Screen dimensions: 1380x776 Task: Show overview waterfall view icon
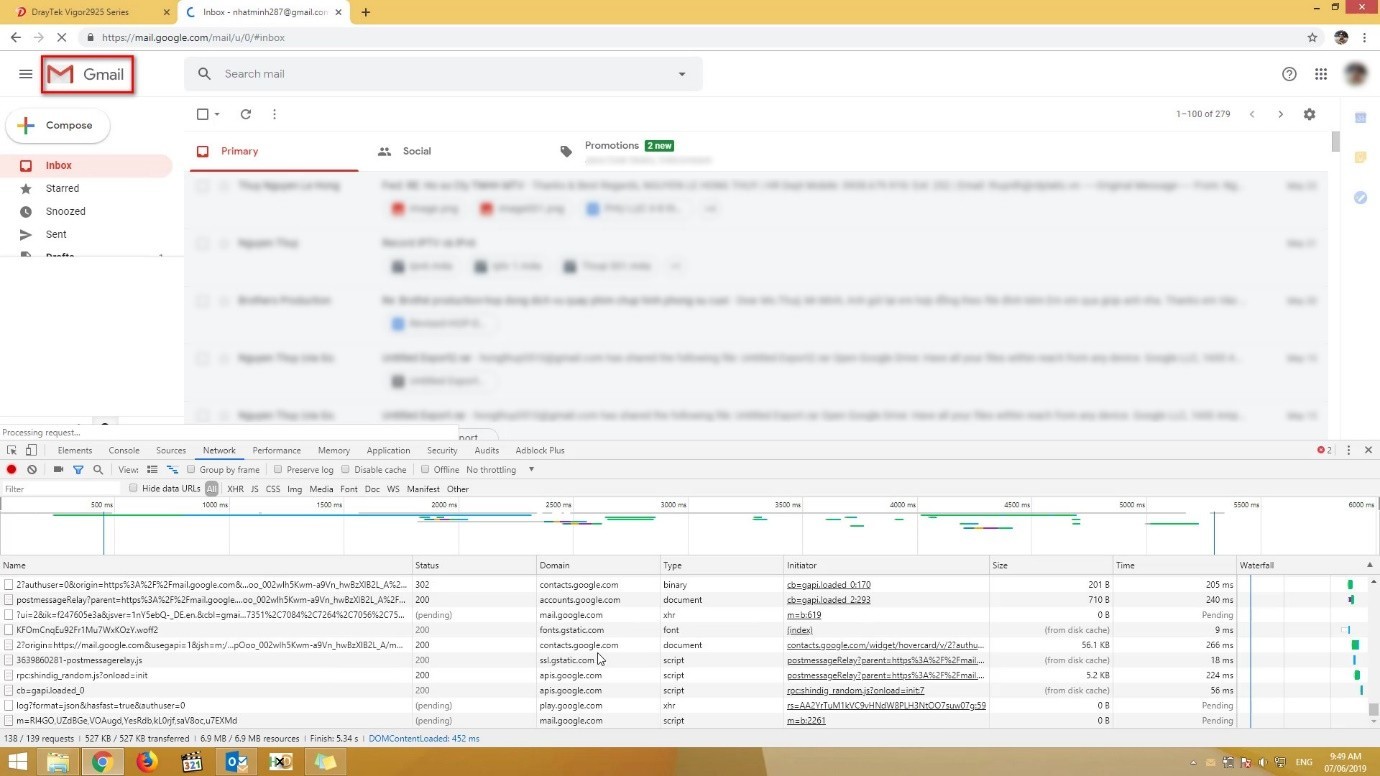[x=172, y=469]
